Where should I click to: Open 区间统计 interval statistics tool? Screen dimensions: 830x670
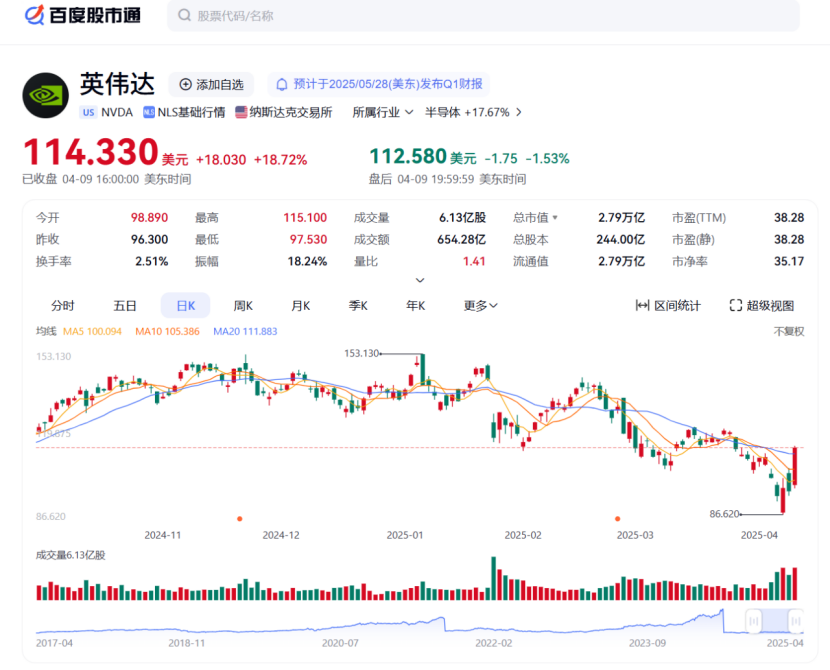tap(668, 305)
